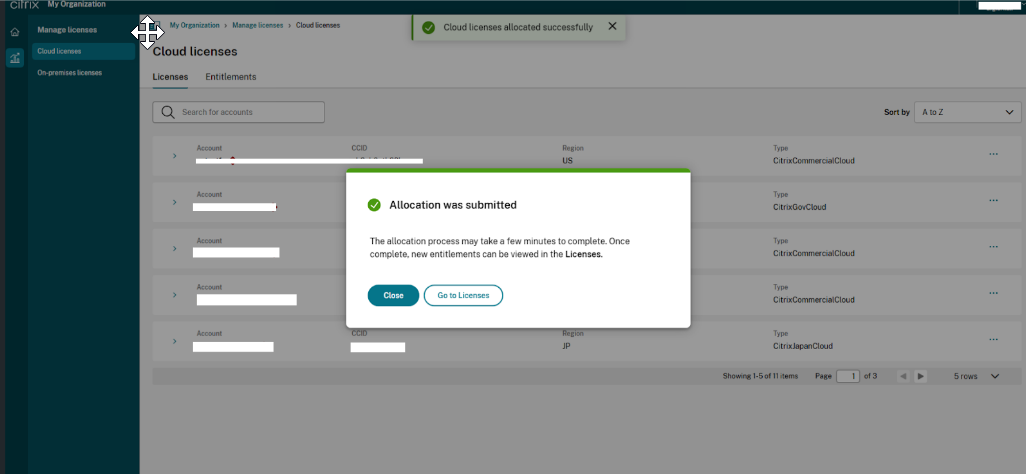
Task: Go to the previous page arrow
Action: click(x=903, y=376)
